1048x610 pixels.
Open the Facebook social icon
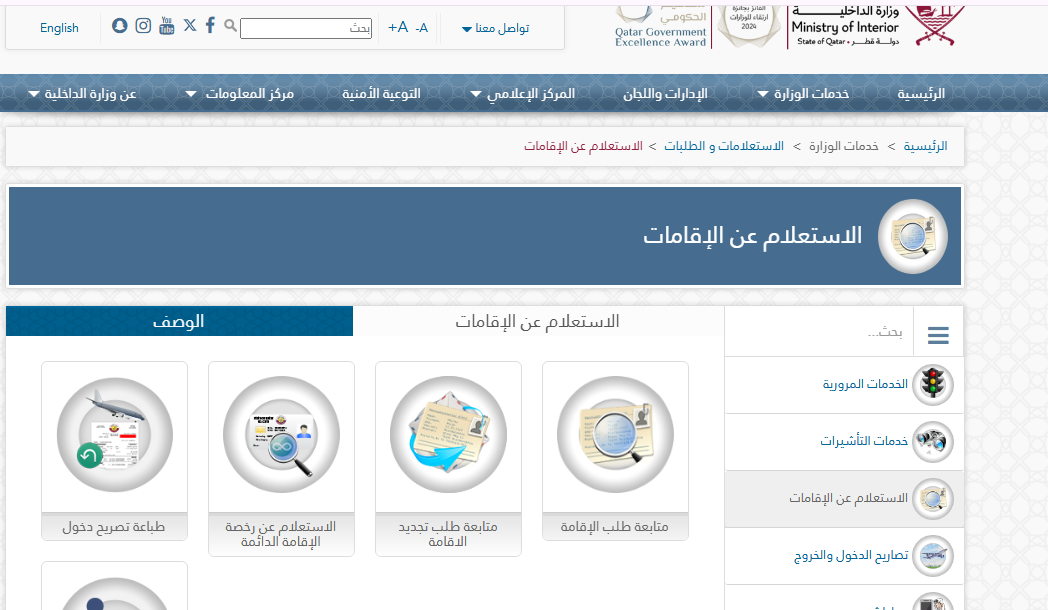coord(210,25)
